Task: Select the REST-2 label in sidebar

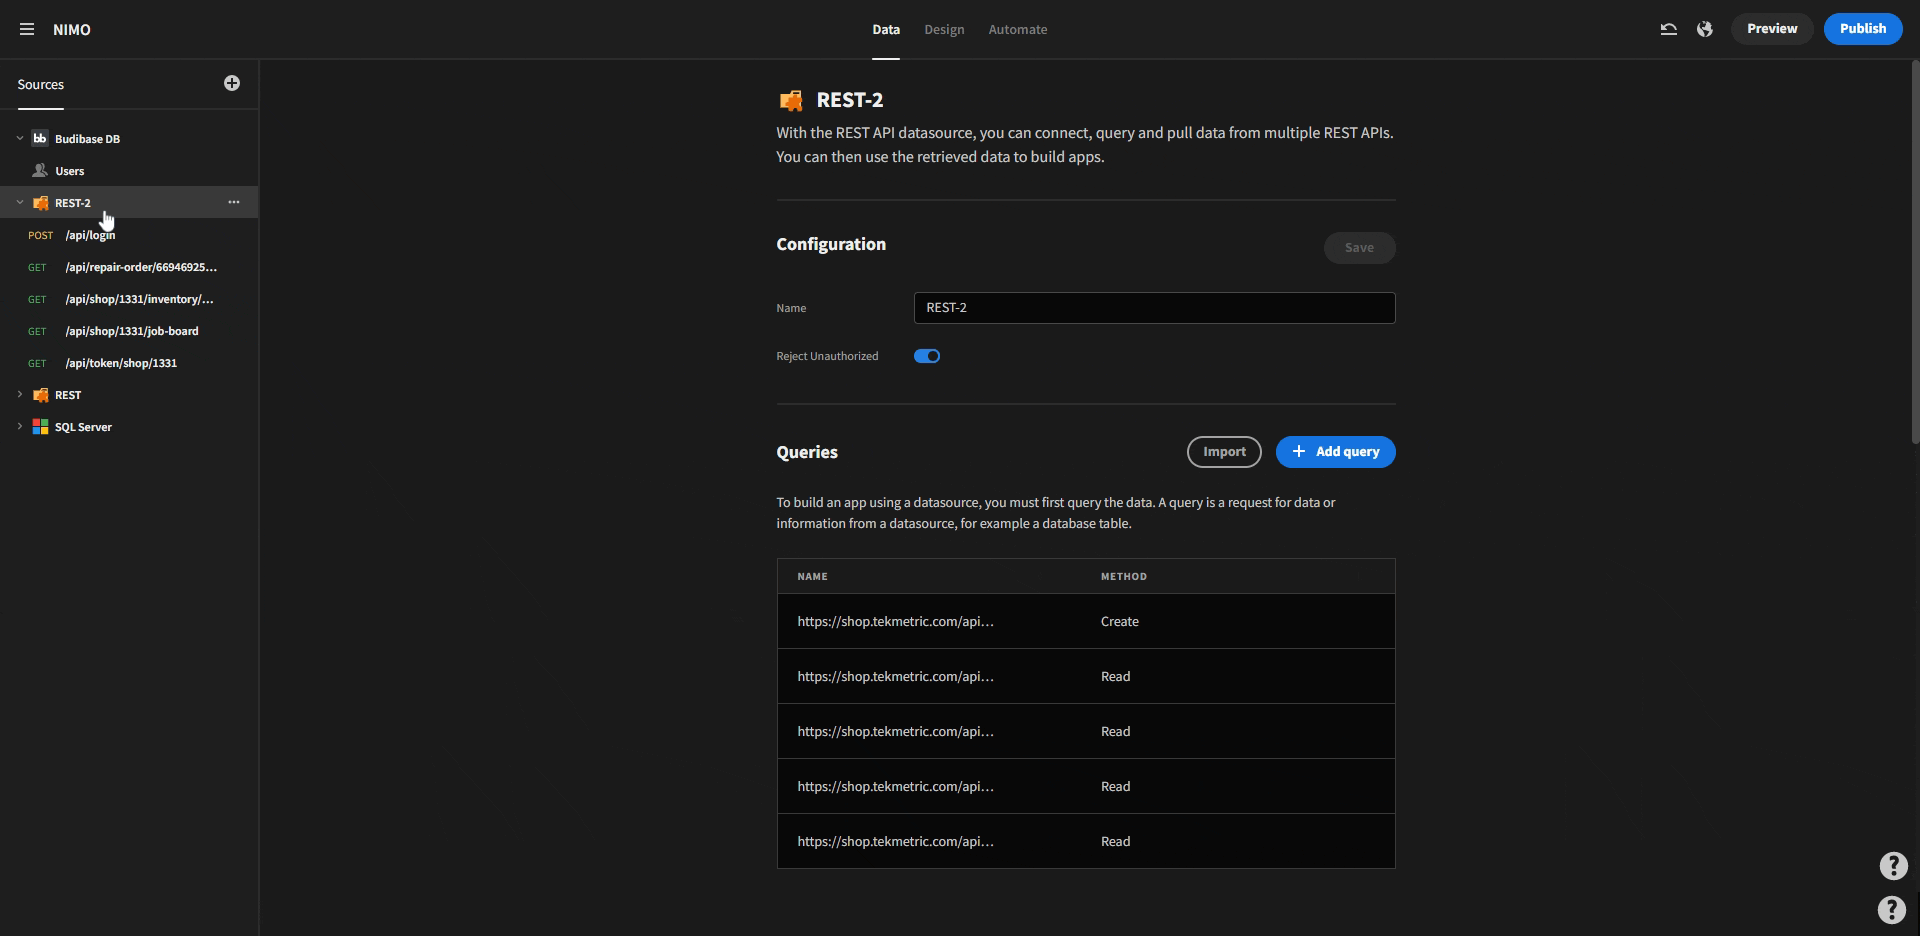Action: pos(72,203)
